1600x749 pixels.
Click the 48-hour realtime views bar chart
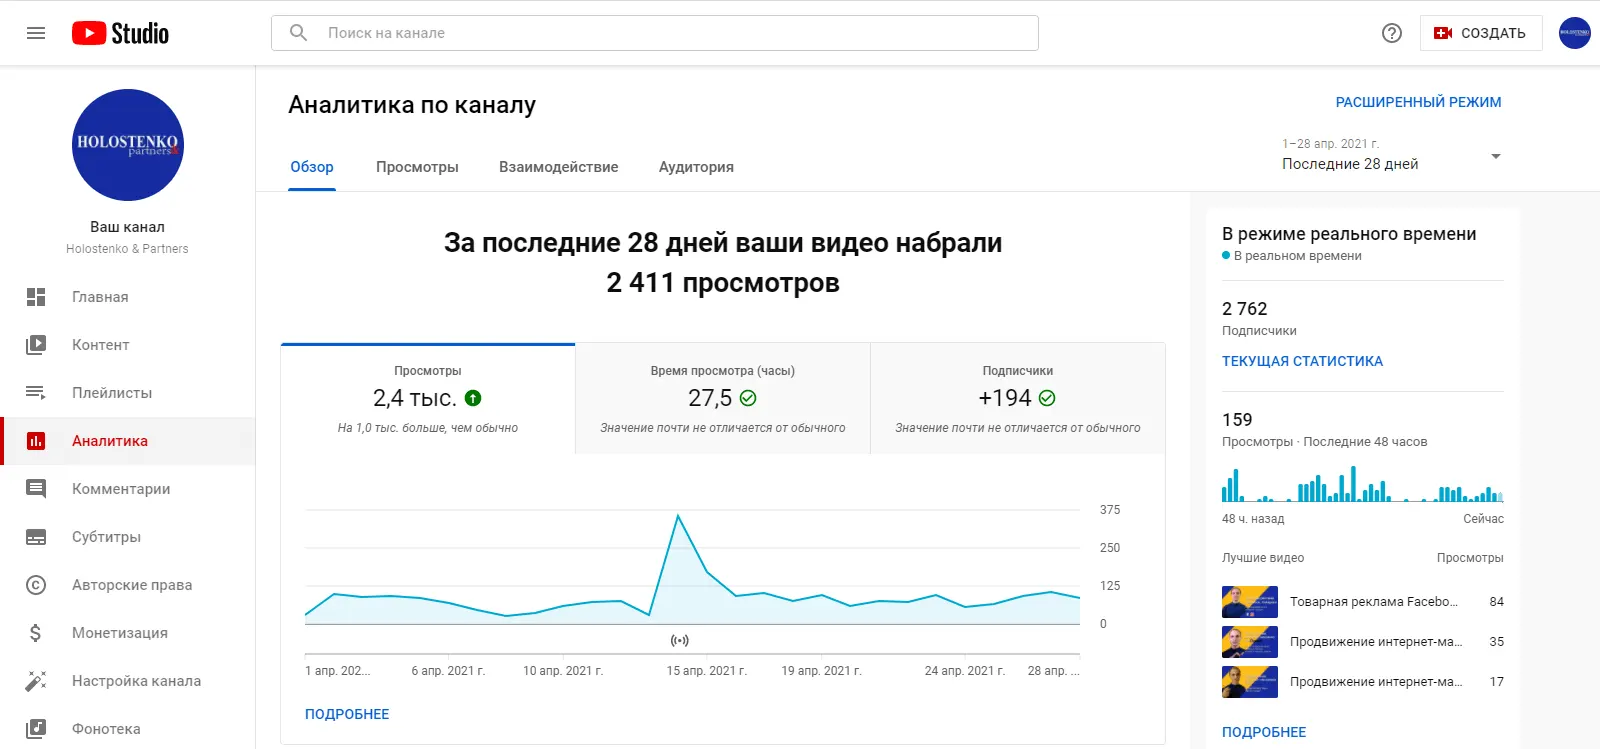click(1362, 484)
